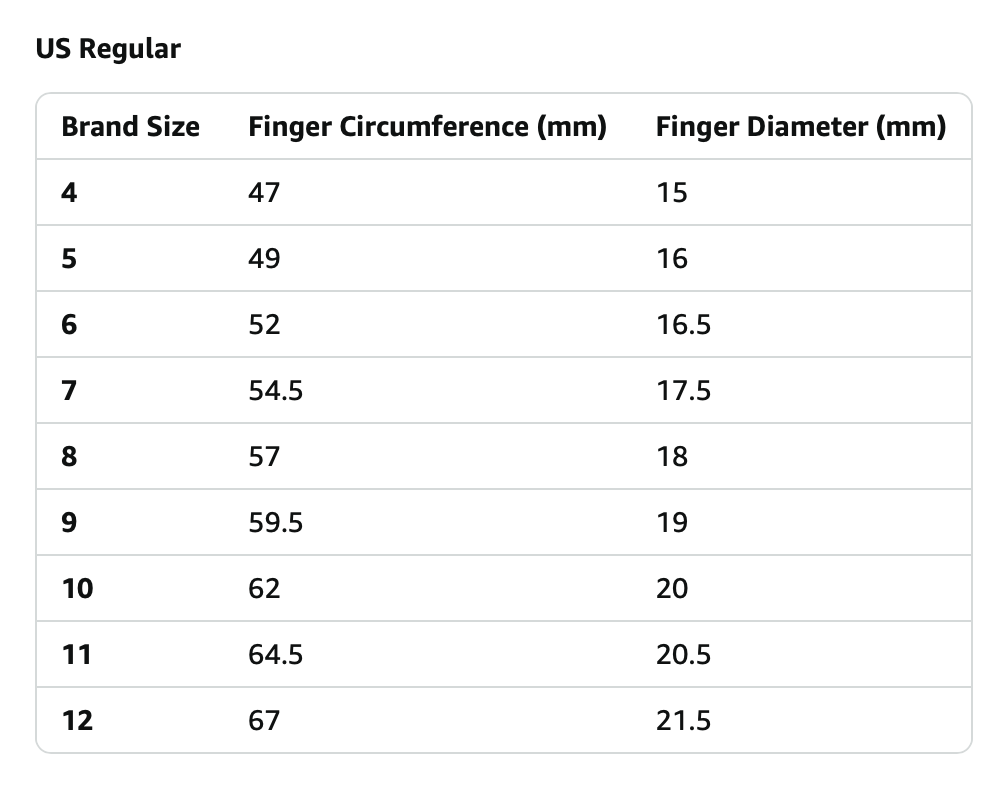Click the 16 diameter value for size 5
The image size is (994, 812).
coord(672,258)
